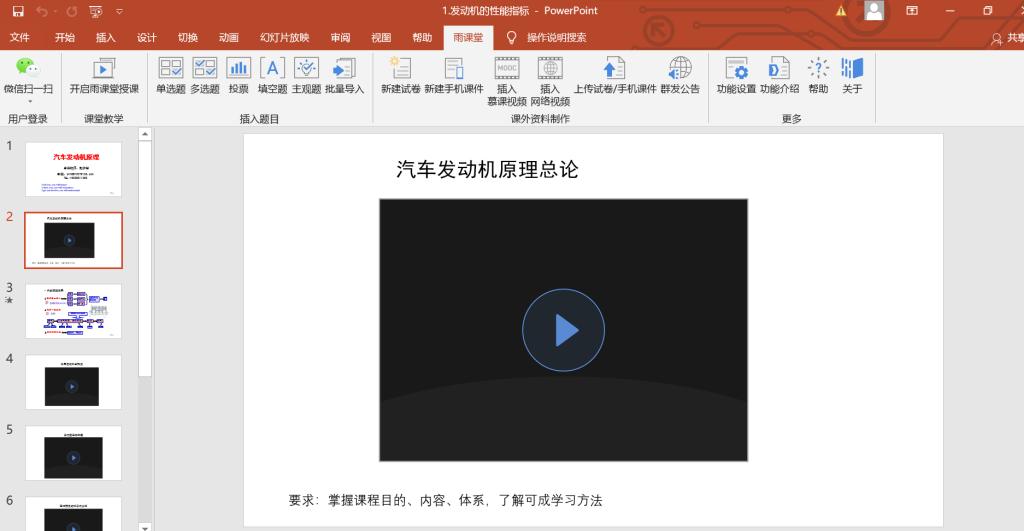1024x531 pixels.
Task: Click the animation star marker on slide 3
Action: [x=9, y=300]
